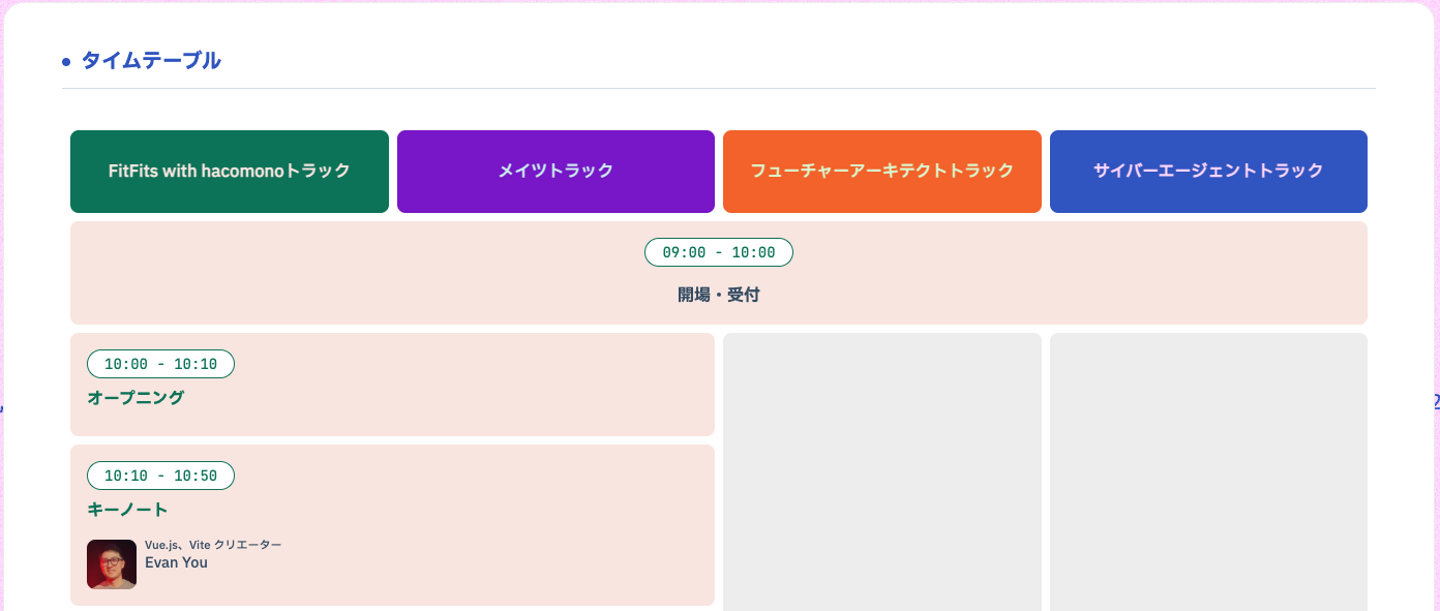Click the 10:10 - 10:50 time badge
1440x611 pixels.
[160, 476]
